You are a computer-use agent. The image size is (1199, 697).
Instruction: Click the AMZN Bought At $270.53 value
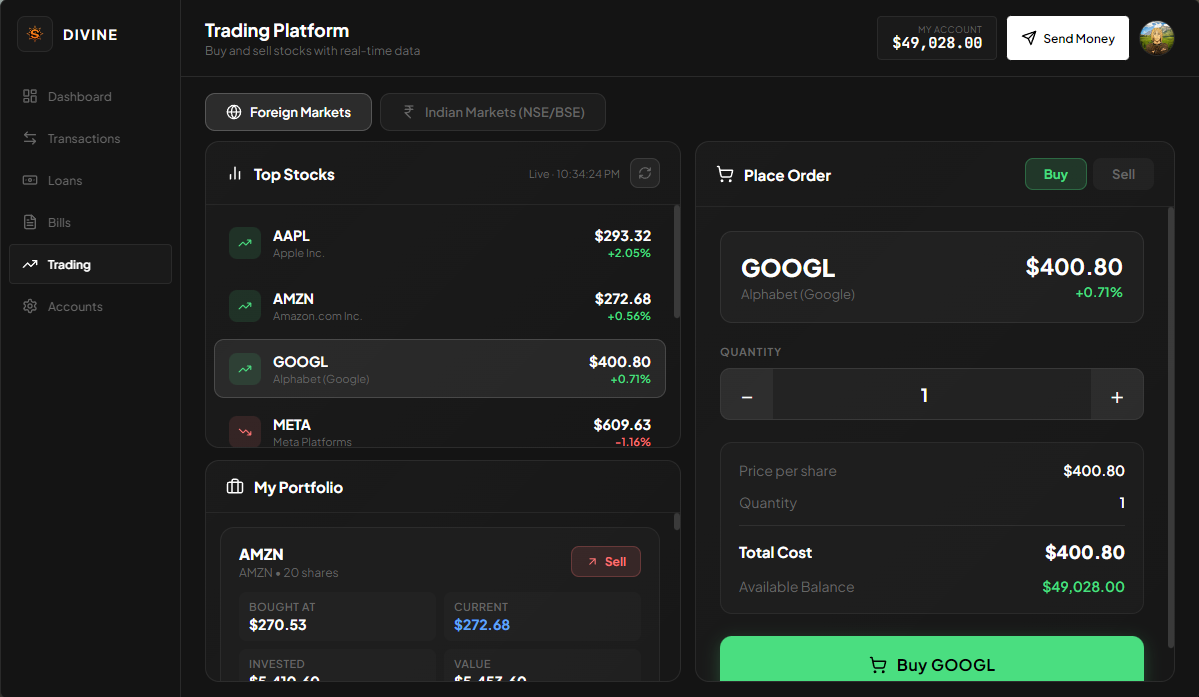(x=278, y=625)
